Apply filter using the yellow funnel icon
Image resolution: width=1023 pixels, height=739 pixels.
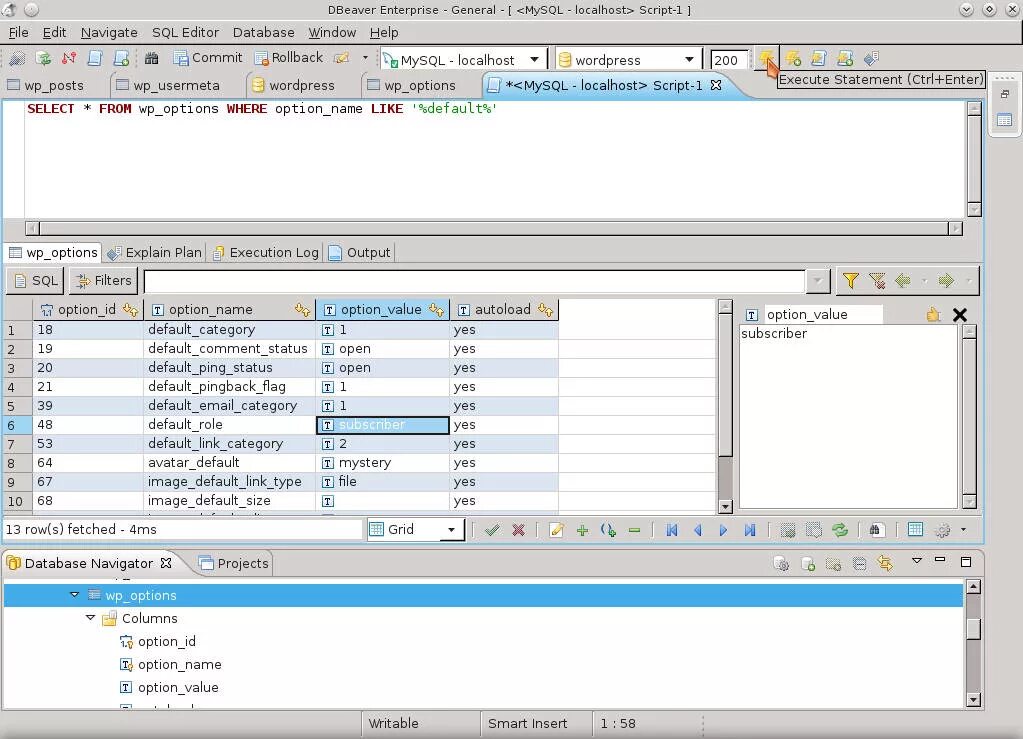point(850,280)
